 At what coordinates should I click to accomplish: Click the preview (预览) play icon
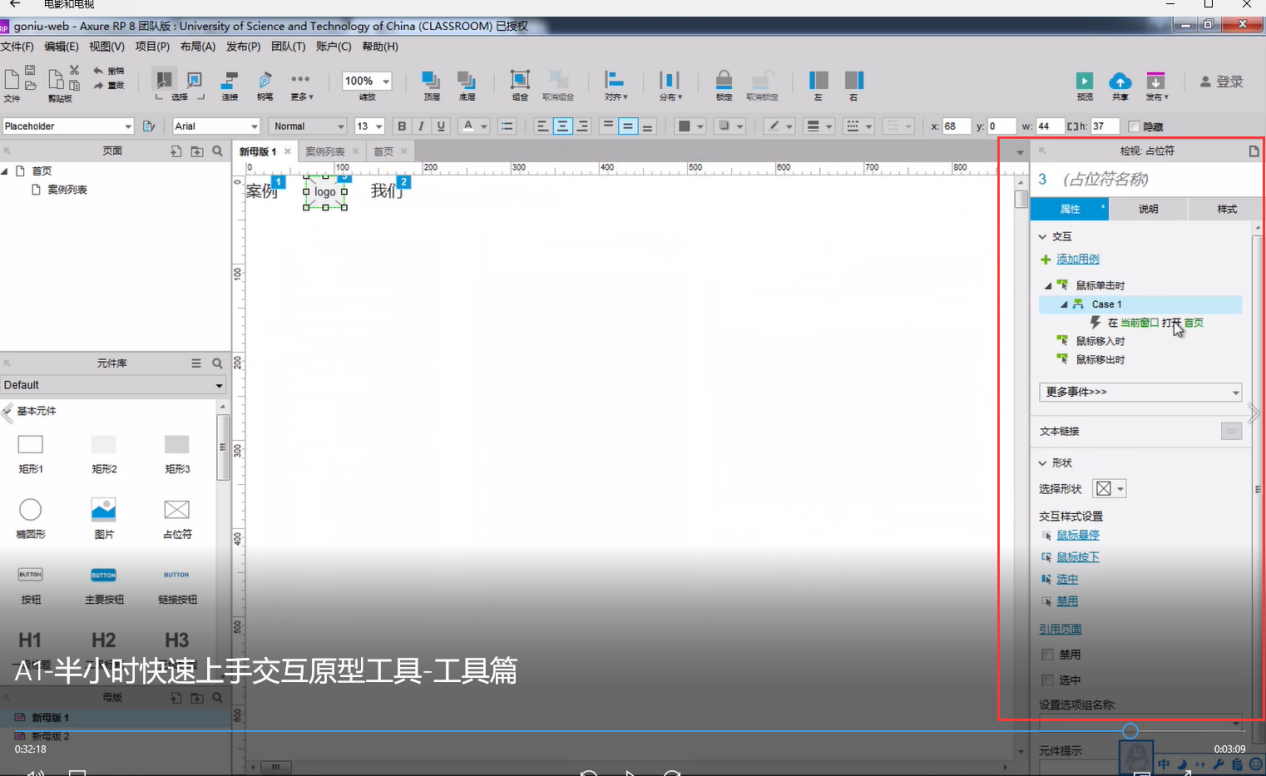pos(1084,80)
